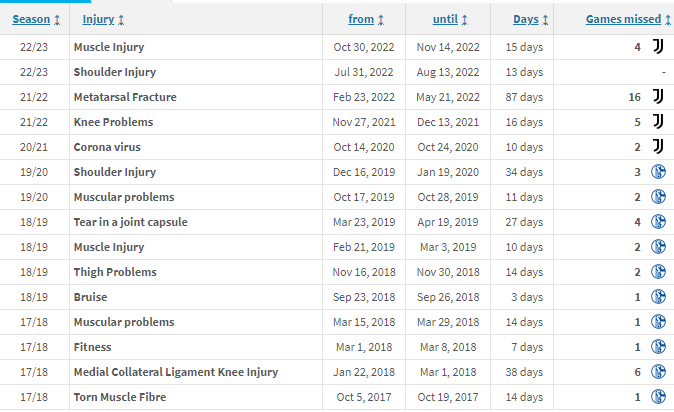This screenshot has height=412, width=674.
Task: Click the Juventus logo in Muscle Injury row
Action: [658, 46]
